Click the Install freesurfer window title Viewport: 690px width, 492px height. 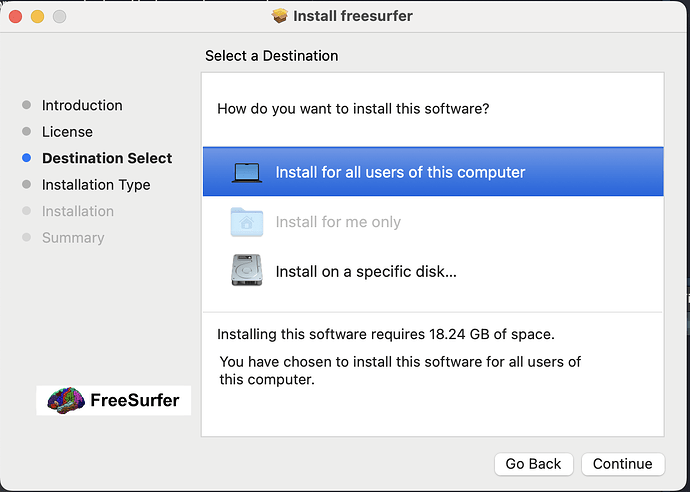click(353, 16)
